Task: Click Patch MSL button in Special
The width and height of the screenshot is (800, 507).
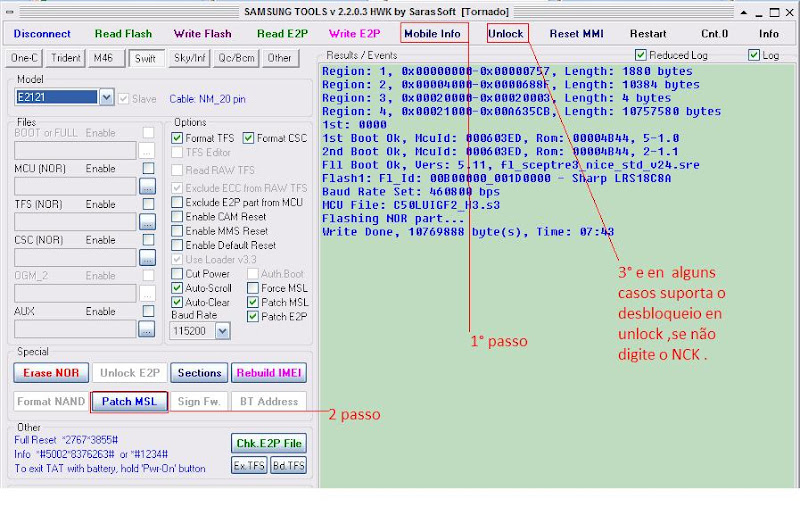Action: click(129, 401)
